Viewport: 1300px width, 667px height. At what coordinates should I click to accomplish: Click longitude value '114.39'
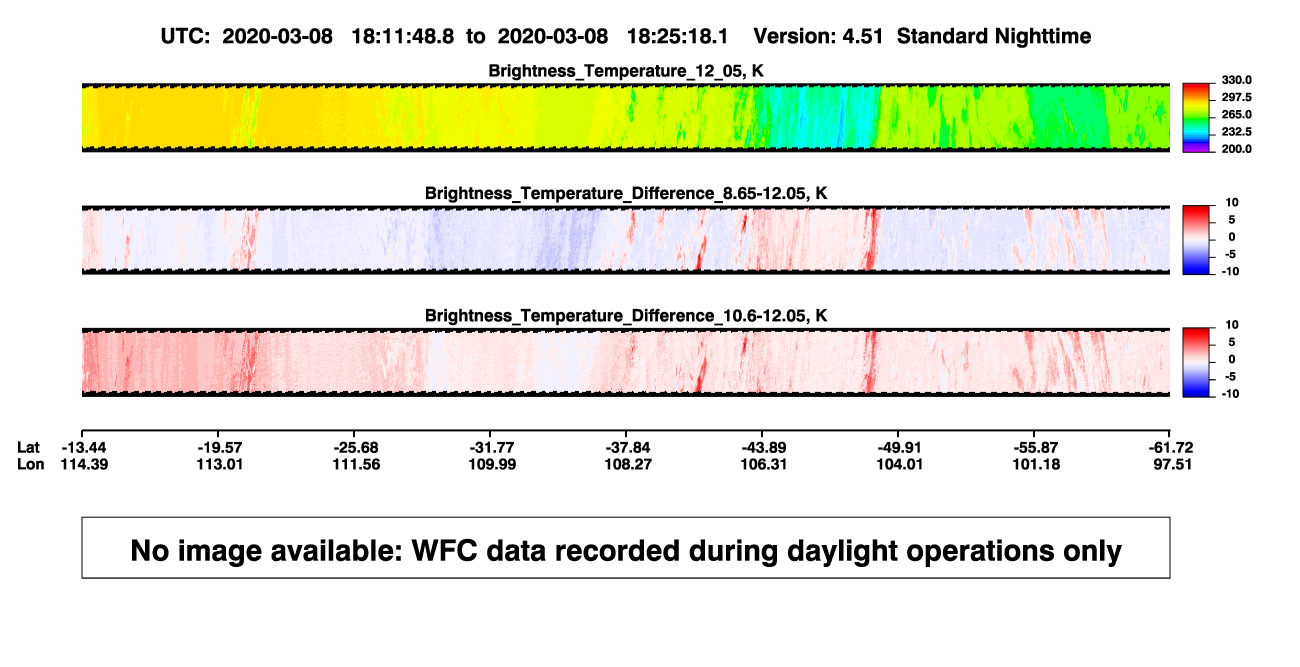(x=82, y=464)
